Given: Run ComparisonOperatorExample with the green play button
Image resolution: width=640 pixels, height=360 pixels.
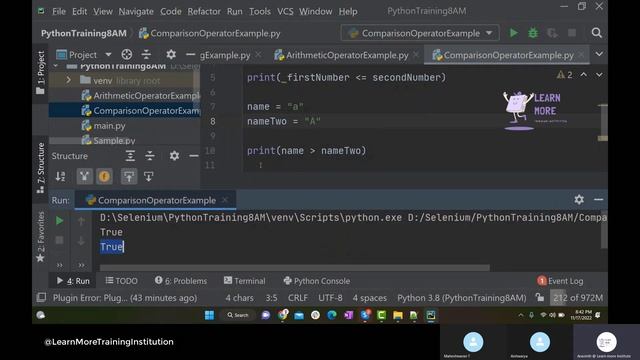Looking at the screenshot, I should click(x=513, y=33).
